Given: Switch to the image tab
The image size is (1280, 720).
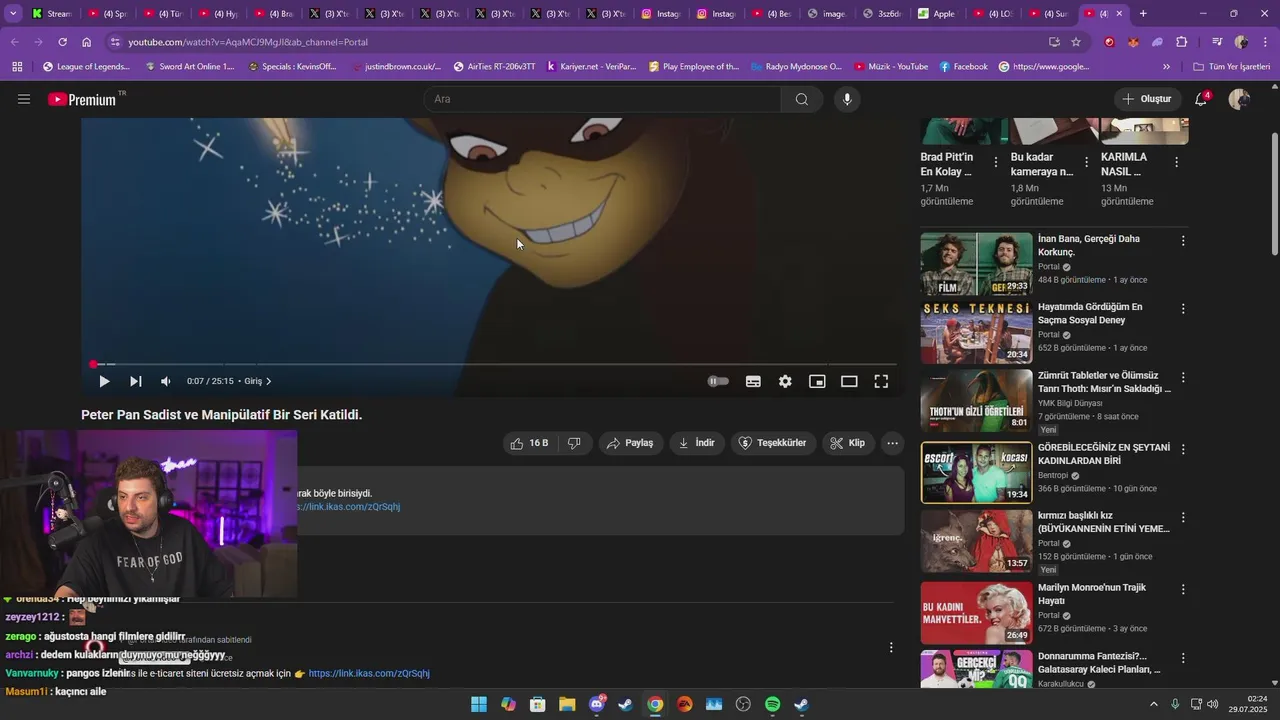Looking at the screenshot, I should [x=826, y=14].
